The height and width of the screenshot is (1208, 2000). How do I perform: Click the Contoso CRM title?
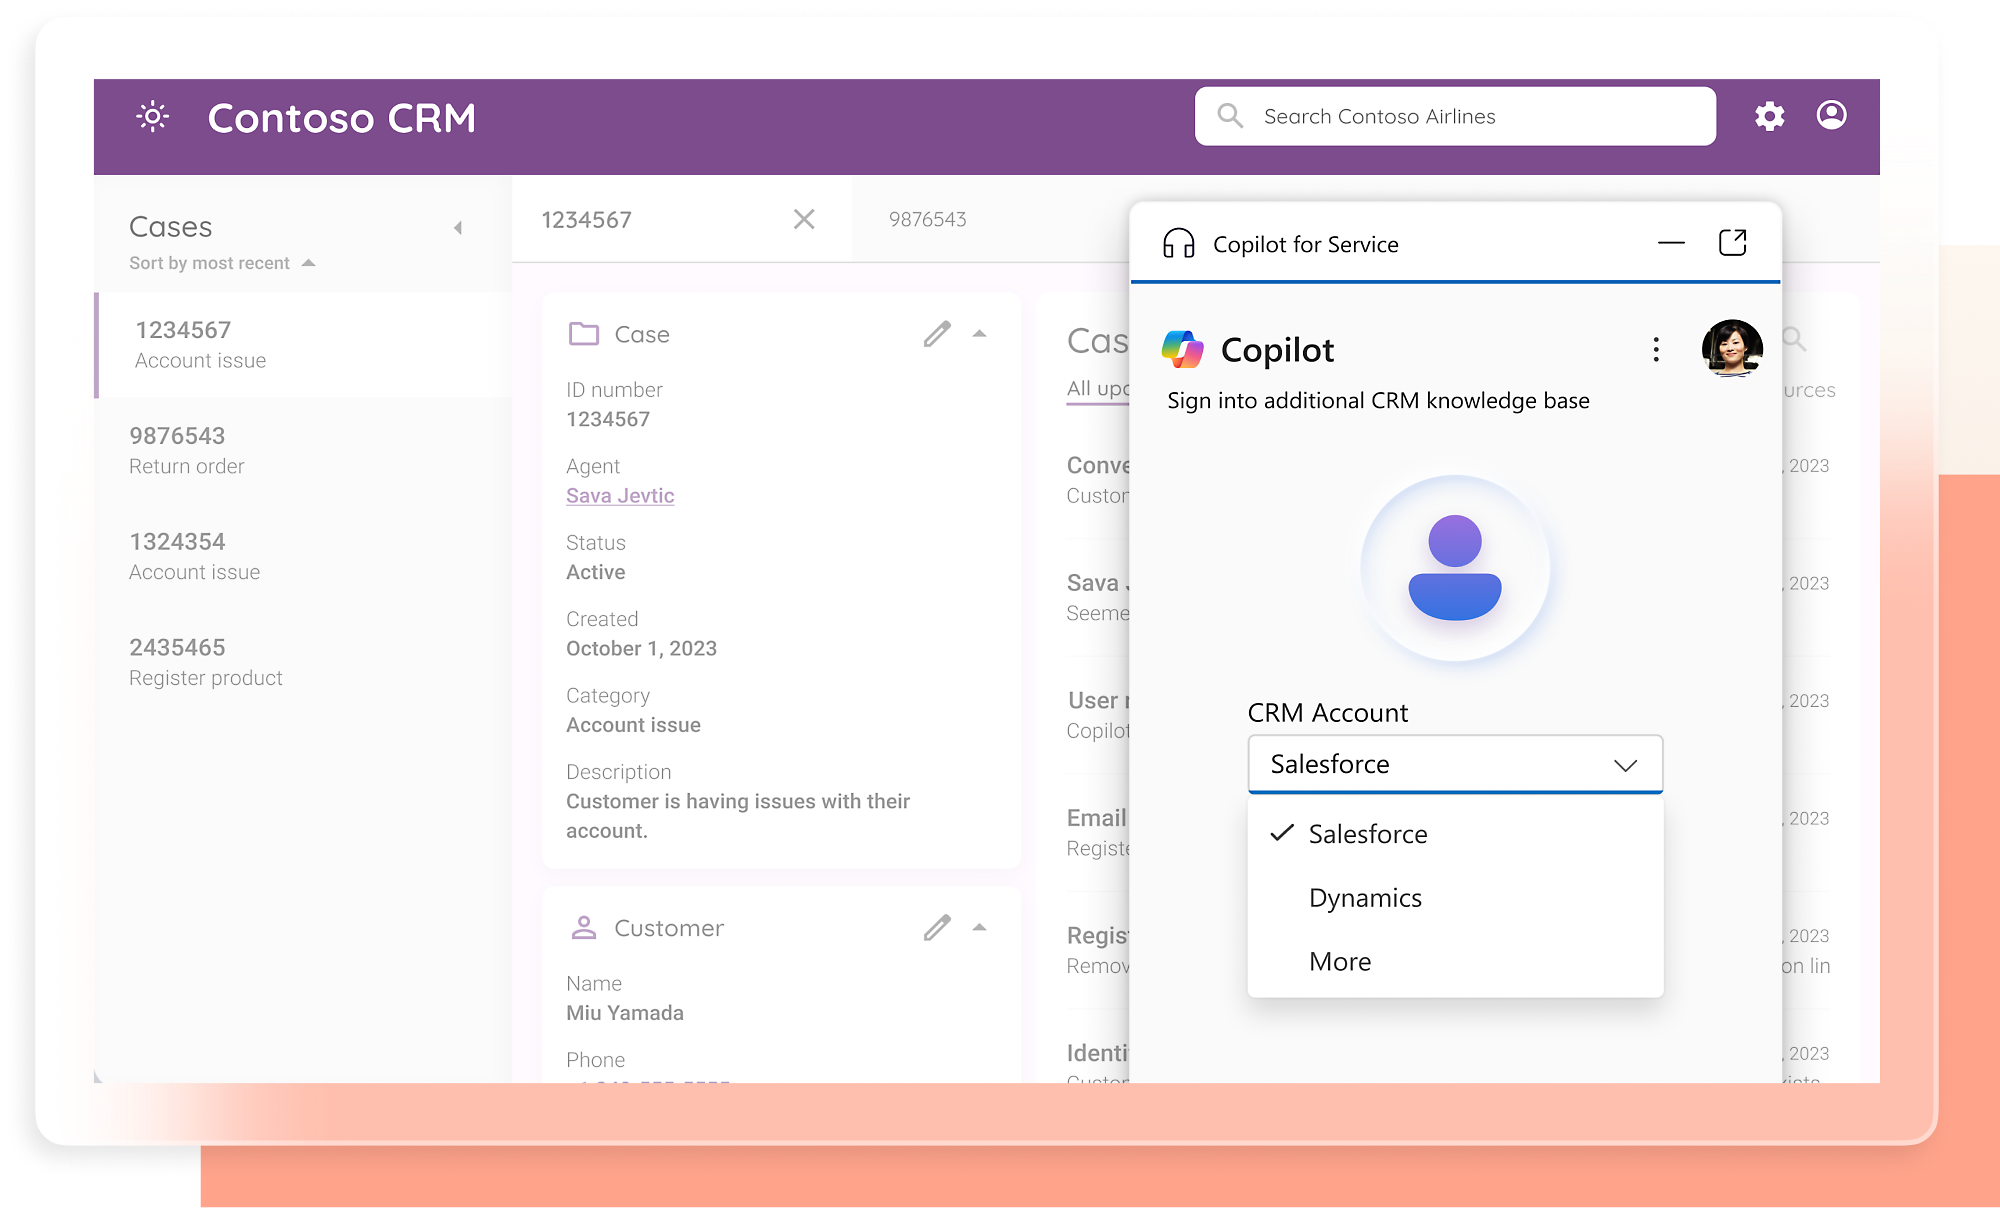pyautogui.click(x=342, y=118)
